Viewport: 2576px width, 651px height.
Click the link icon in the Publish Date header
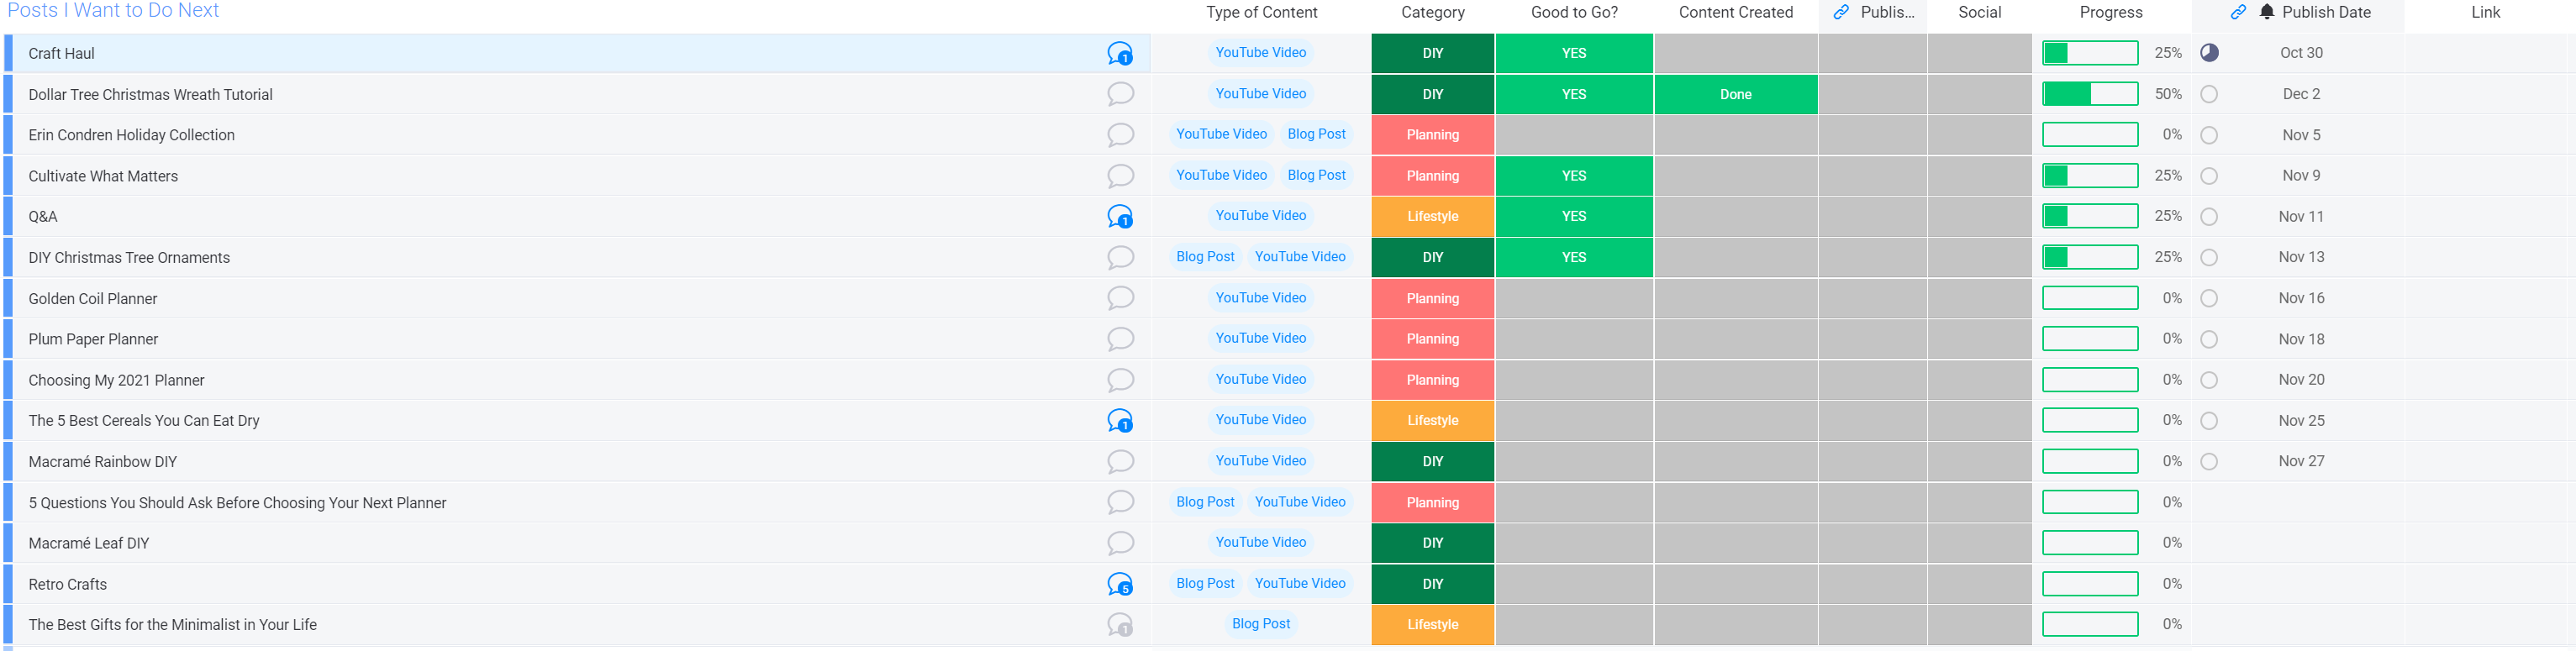pos(2238,12)
